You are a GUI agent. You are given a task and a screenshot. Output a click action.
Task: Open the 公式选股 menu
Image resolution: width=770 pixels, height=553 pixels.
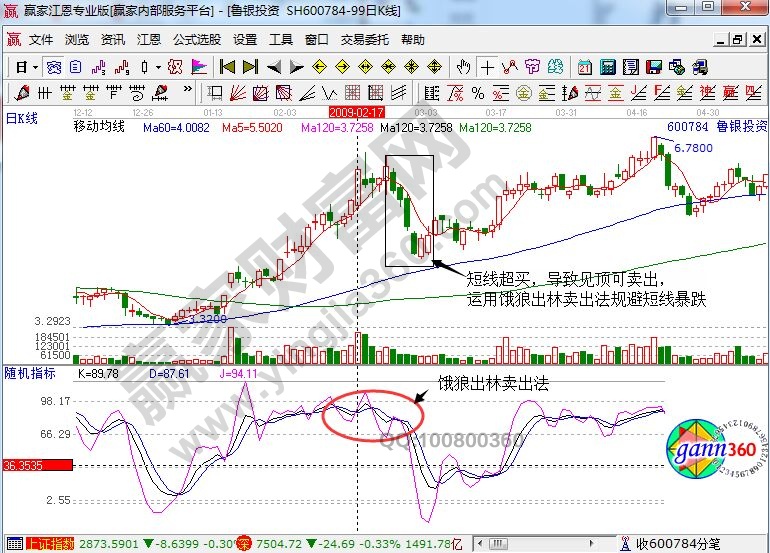pyautogui.click(x=197, y=40)
